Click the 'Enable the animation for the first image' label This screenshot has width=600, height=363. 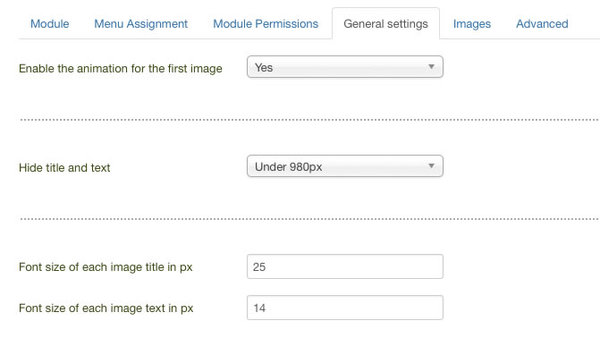click(x=121, y=68)
